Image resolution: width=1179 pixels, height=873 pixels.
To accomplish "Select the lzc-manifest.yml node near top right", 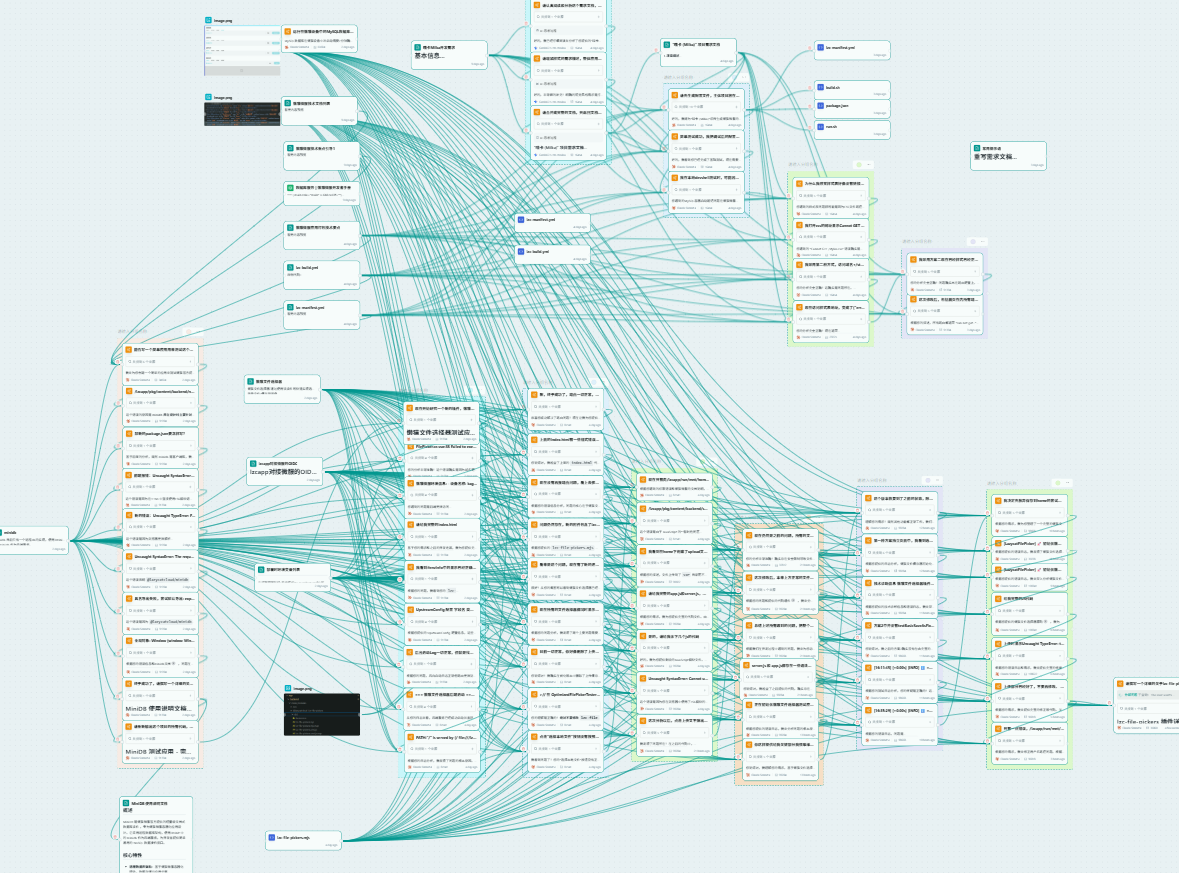I will pos(852,50).
